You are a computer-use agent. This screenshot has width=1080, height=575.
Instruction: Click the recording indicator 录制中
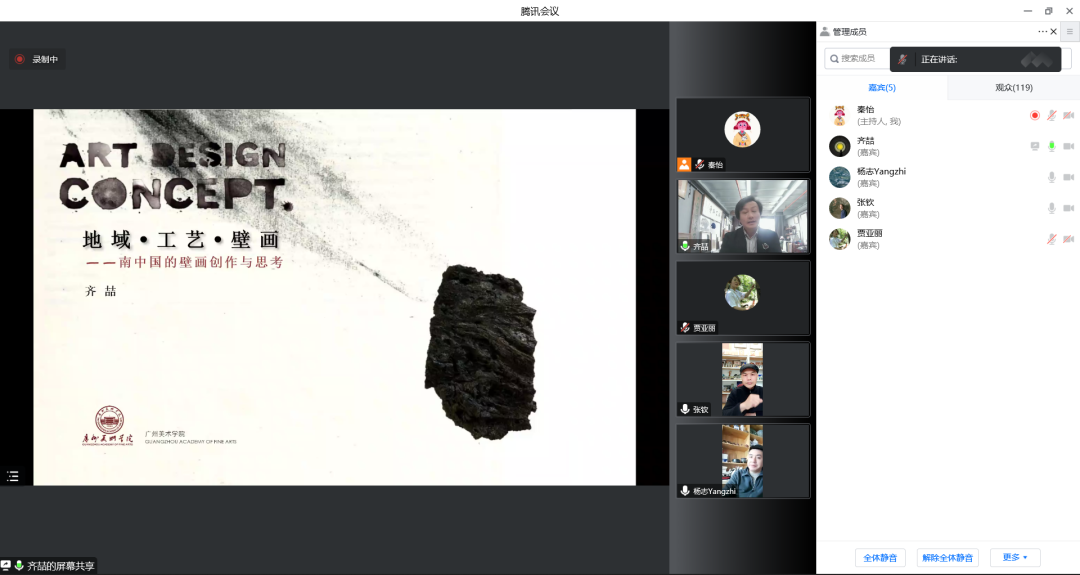coord(37,59)
